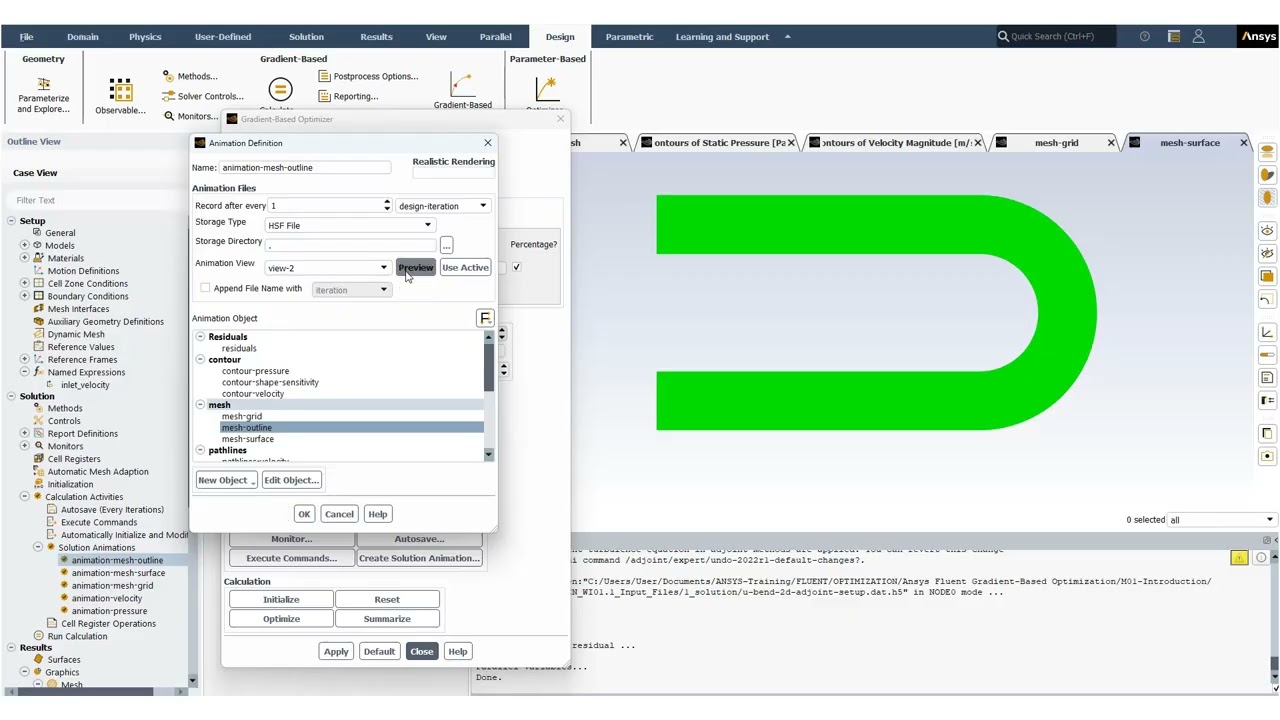
Task: Open gradient-based Methods settings
Action: (190, 76)
